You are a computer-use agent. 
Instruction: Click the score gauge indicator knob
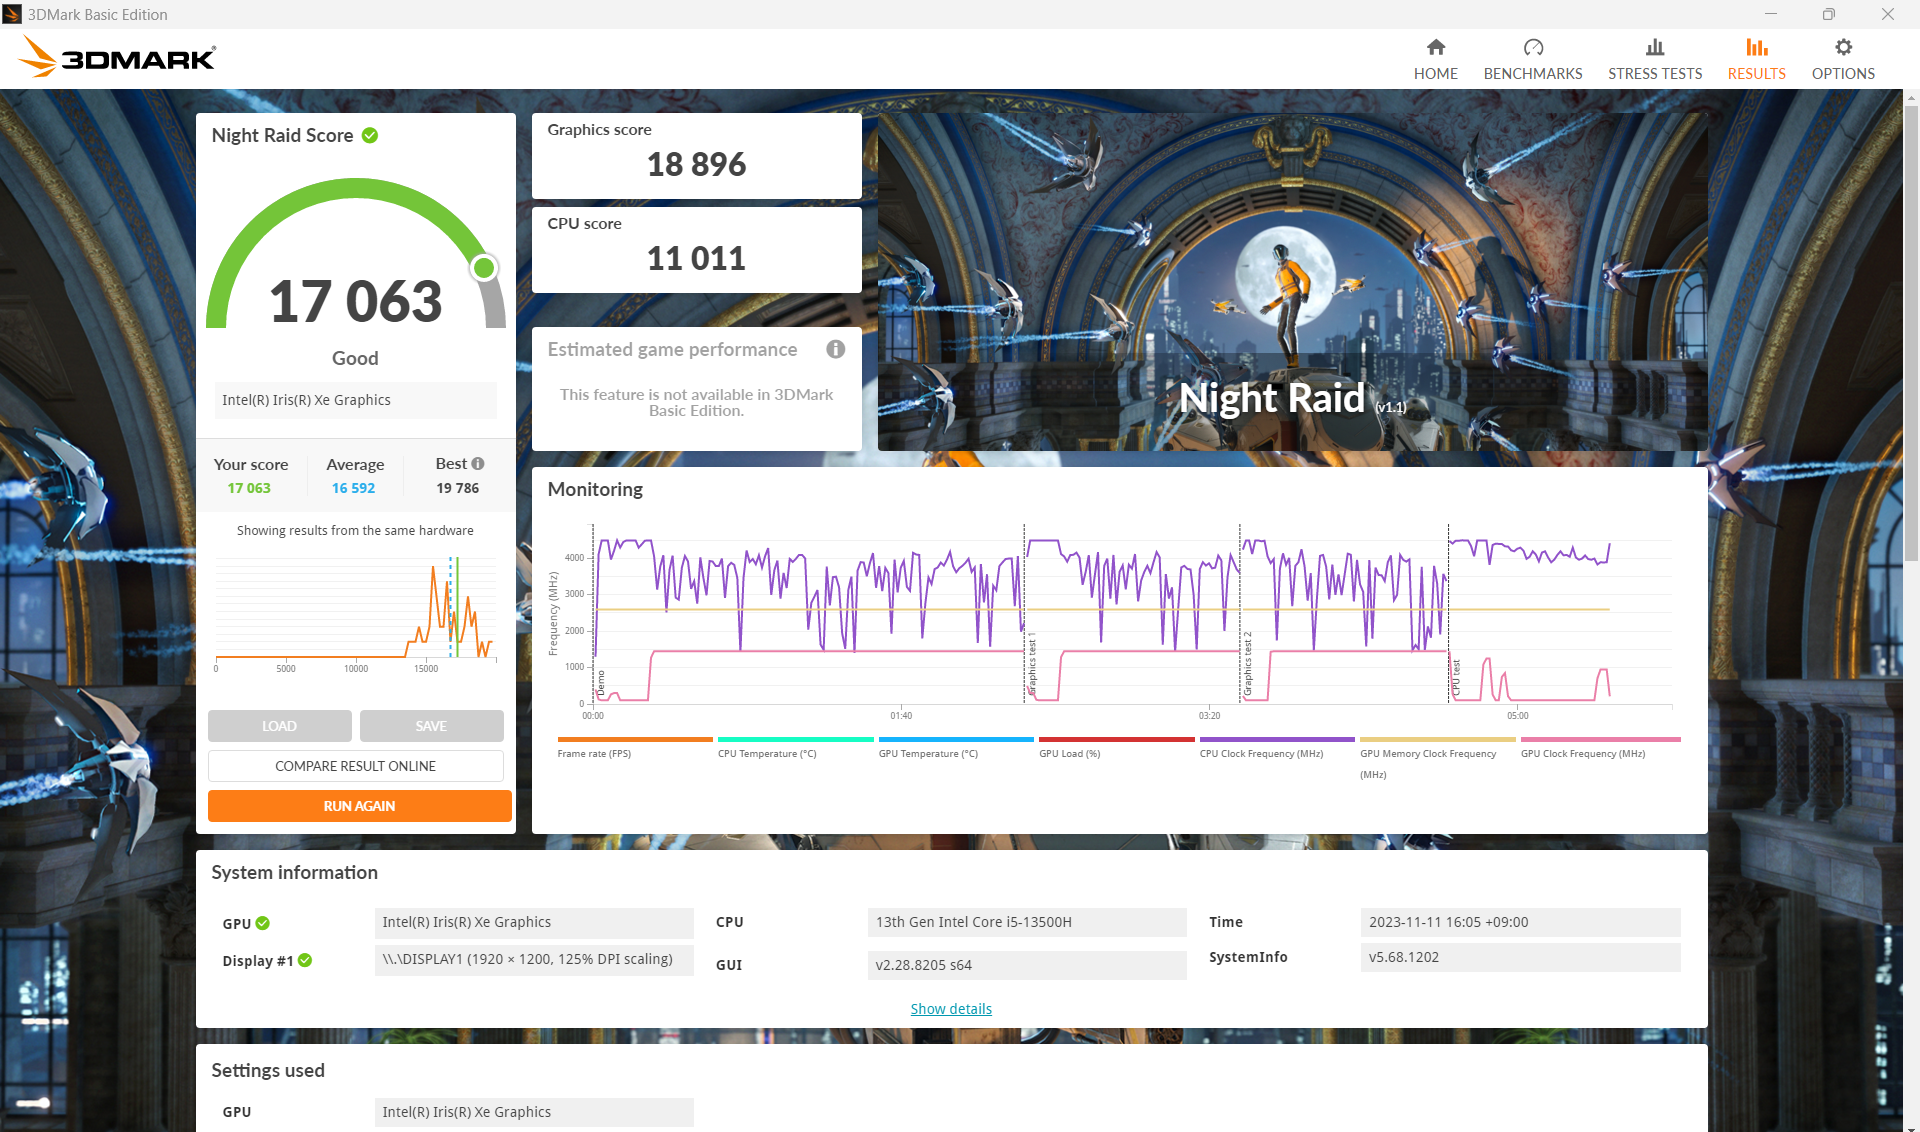click(x=484, y=267)
